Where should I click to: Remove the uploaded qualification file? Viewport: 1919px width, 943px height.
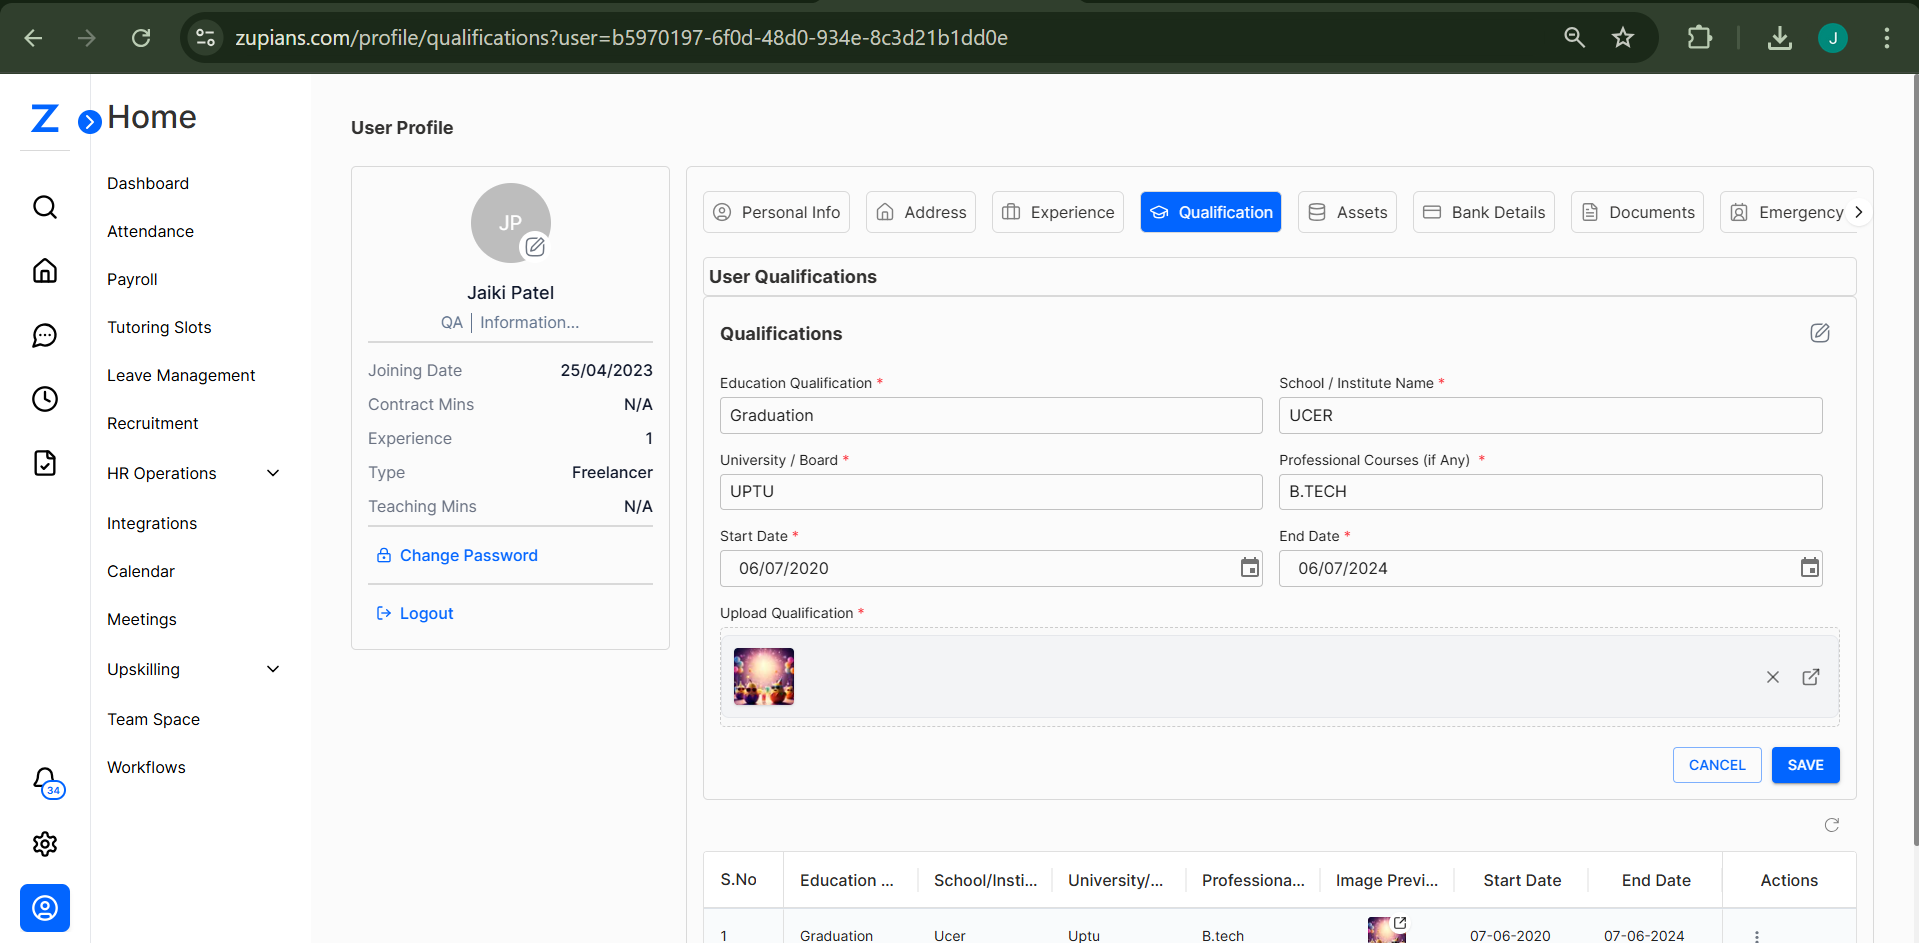coord(1772,677)
